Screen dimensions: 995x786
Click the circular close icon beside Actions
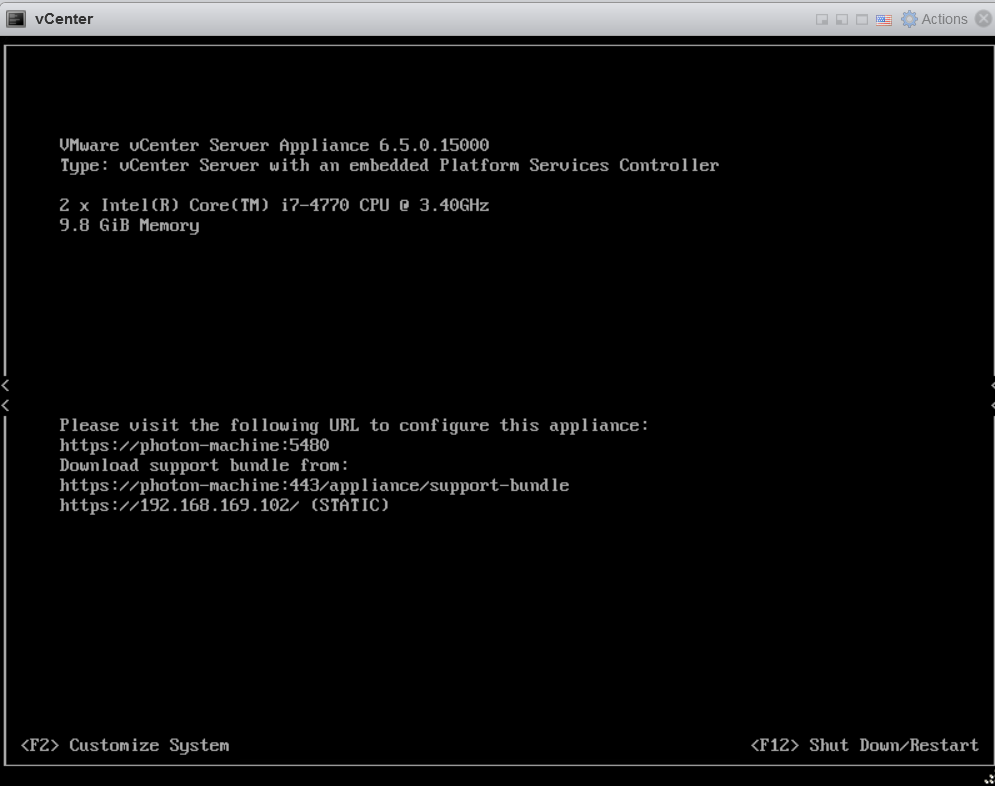pos(983,19)
